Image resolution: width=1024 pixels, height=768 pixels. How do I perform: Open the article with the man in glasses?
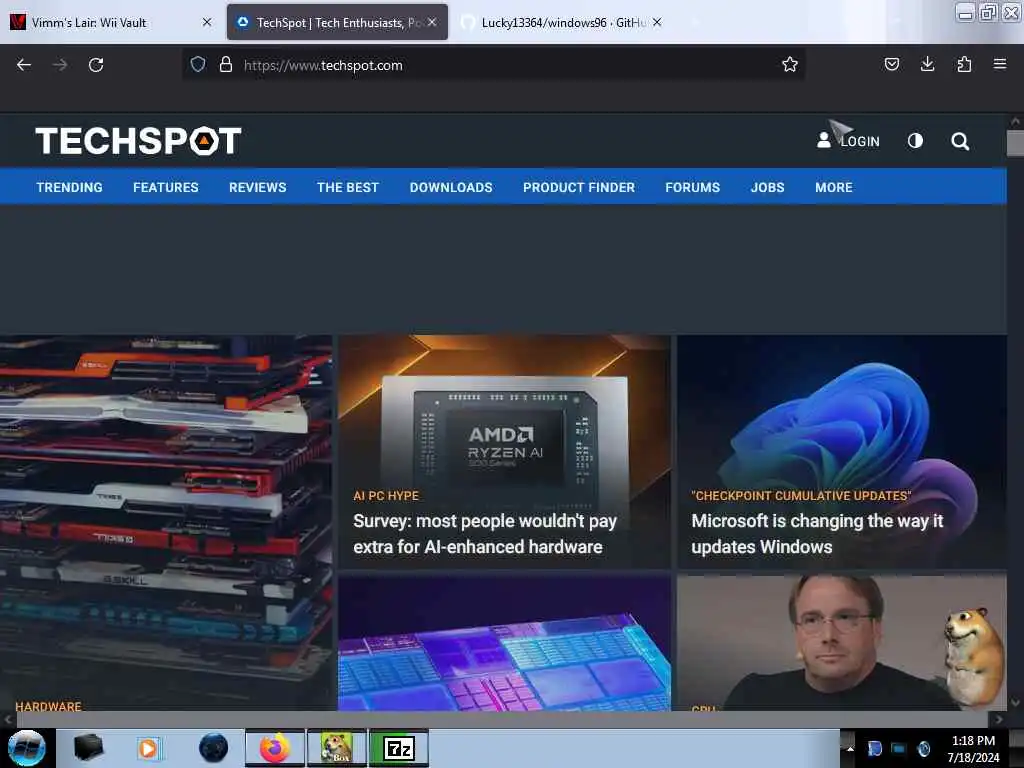[842, 643]
